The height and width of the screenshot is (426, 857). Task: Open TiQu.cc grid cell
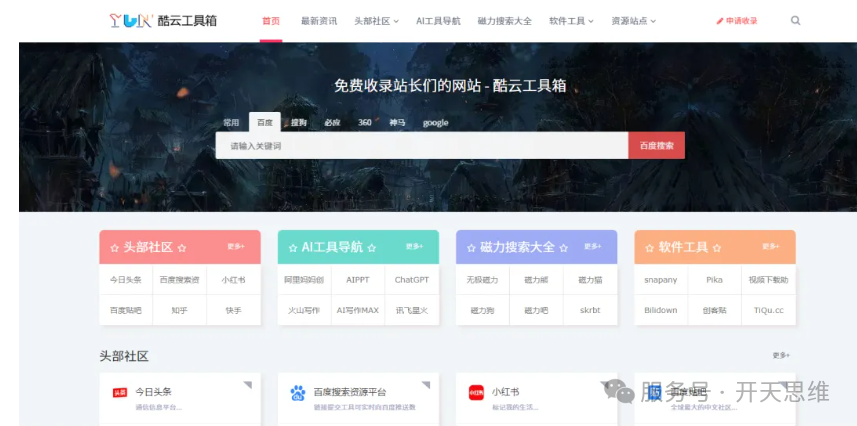pyautogui.click(x=768, y=310)
